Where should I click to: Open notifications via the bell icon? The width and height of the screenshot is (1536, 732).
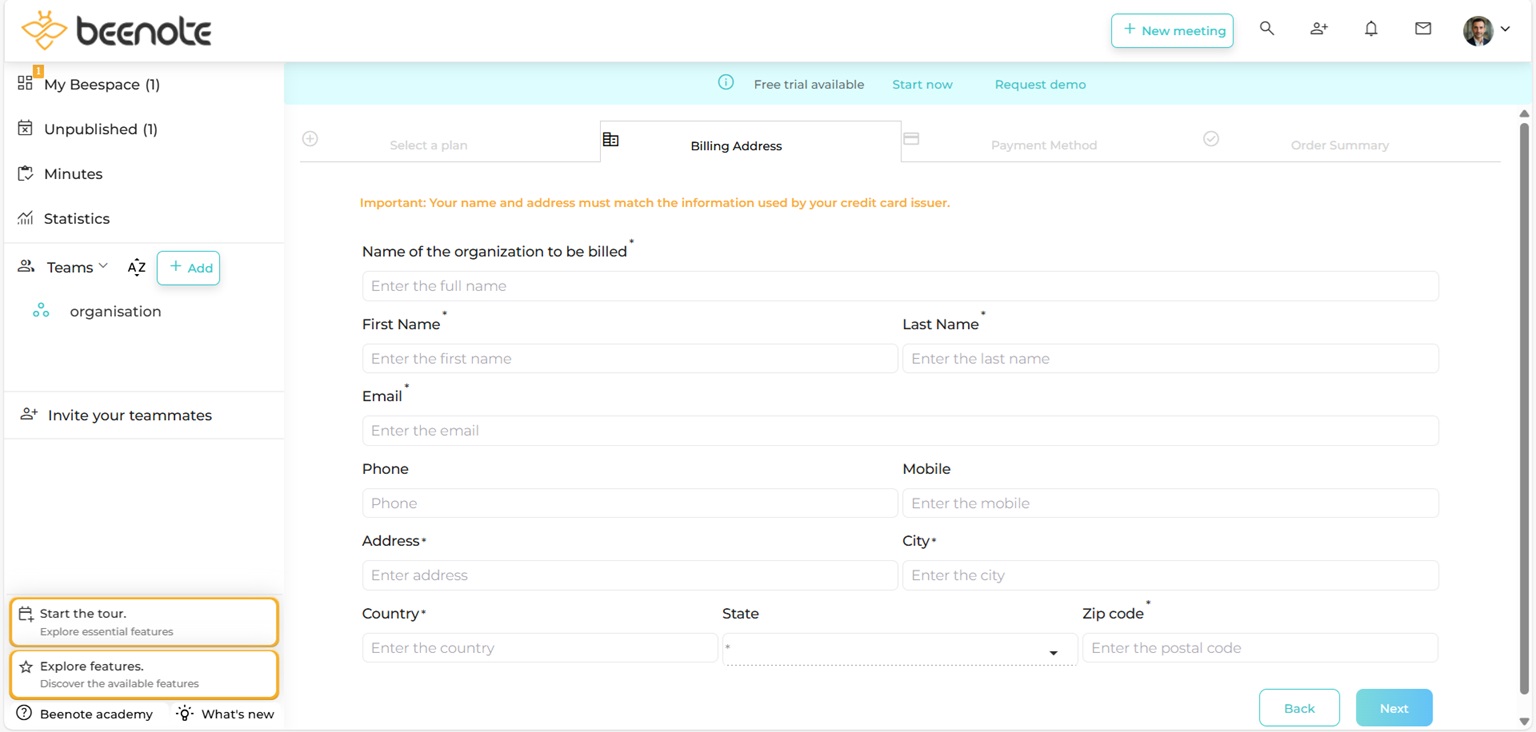(1371, 29)
